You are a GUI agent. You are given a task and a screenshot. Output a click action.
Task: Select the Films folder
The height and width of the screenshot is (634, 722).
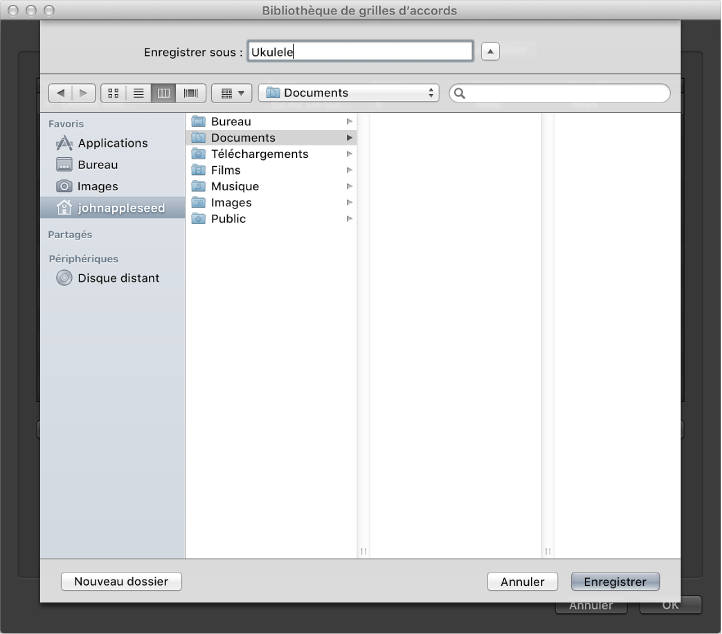(272, 170)
